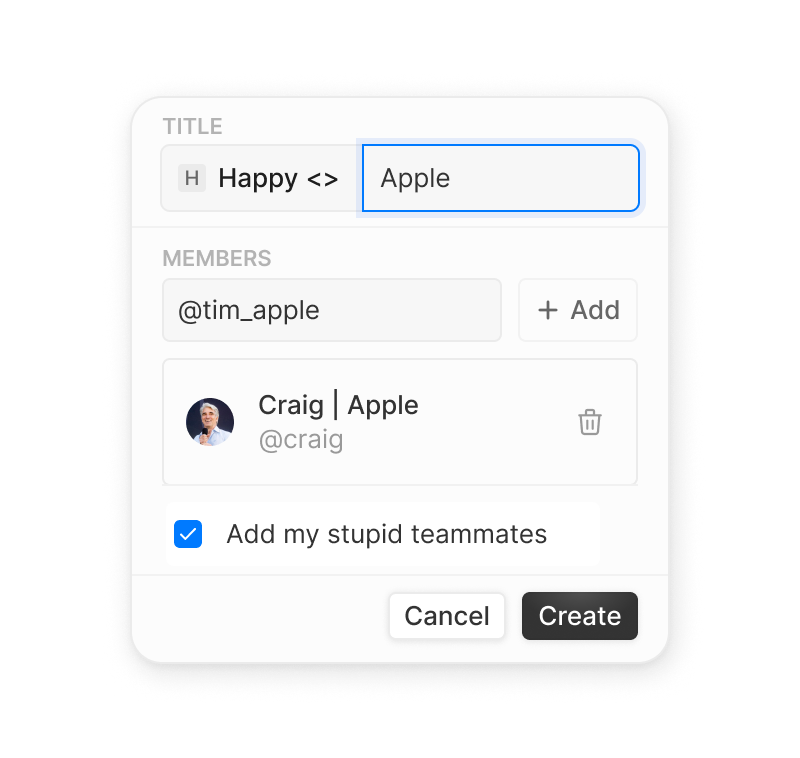Viewport: 800px width, 758px height.
Task: Click the TITLE section label
Action: [x=192, y=127]
